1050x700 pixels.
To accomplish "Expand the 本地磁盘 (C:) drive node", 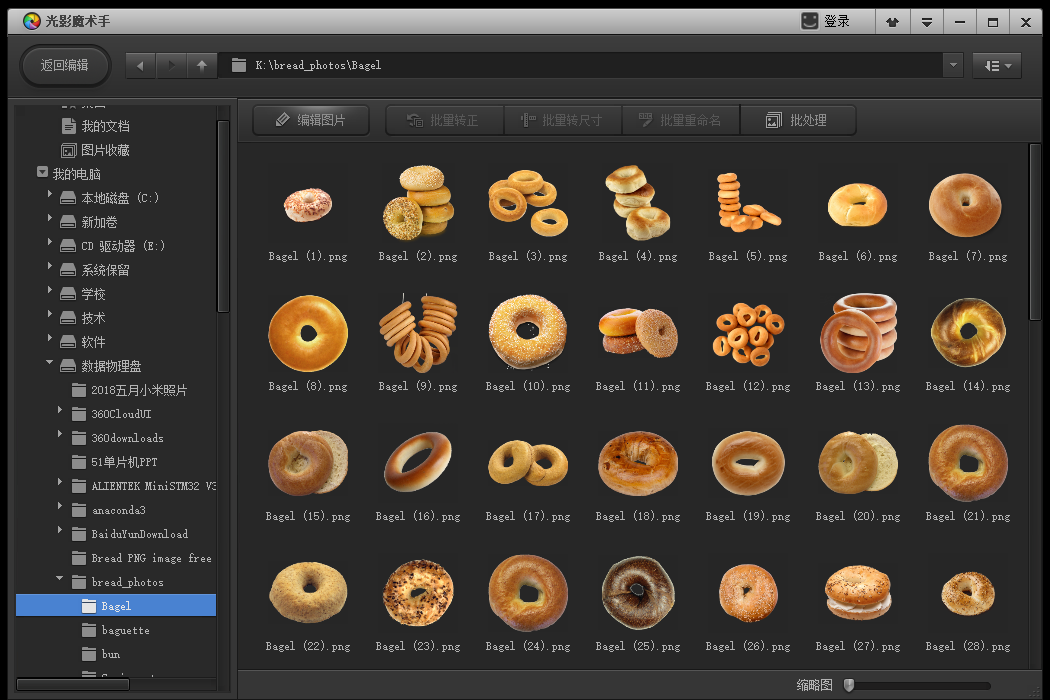I will pyautogui.click(x=50, y=194).
